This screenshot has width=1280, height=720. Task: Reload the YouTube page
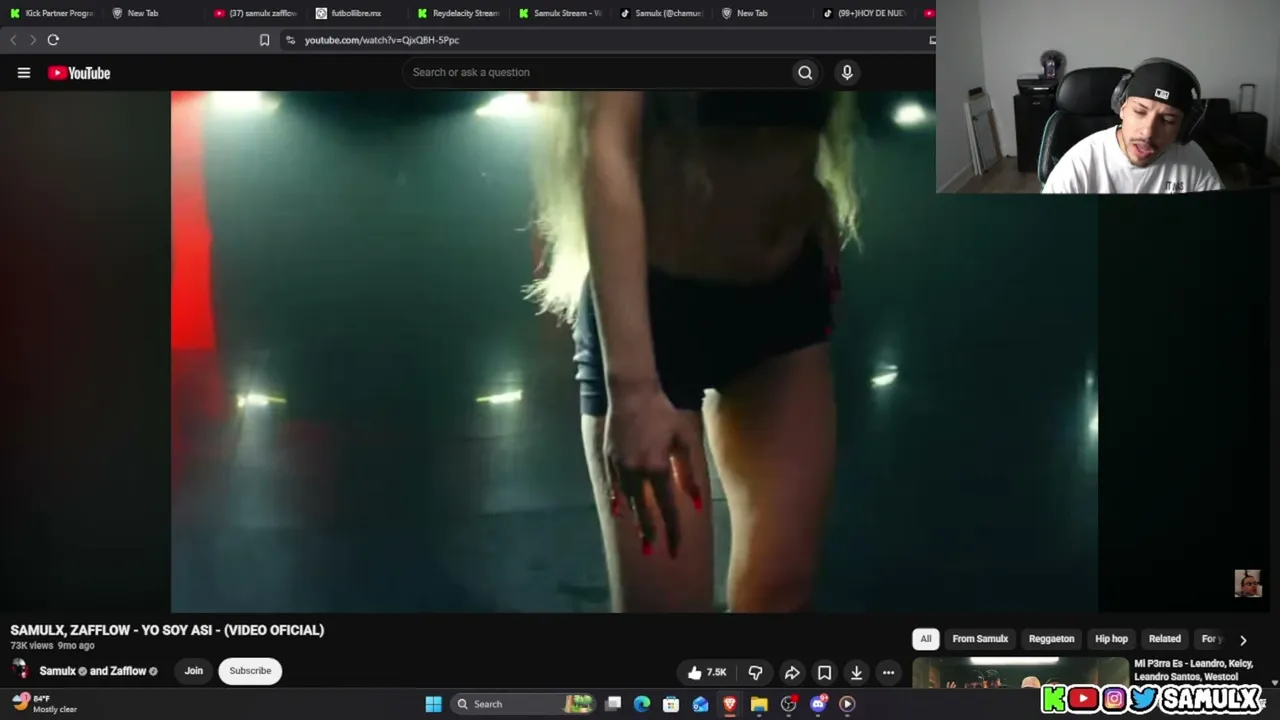[53, 40]
